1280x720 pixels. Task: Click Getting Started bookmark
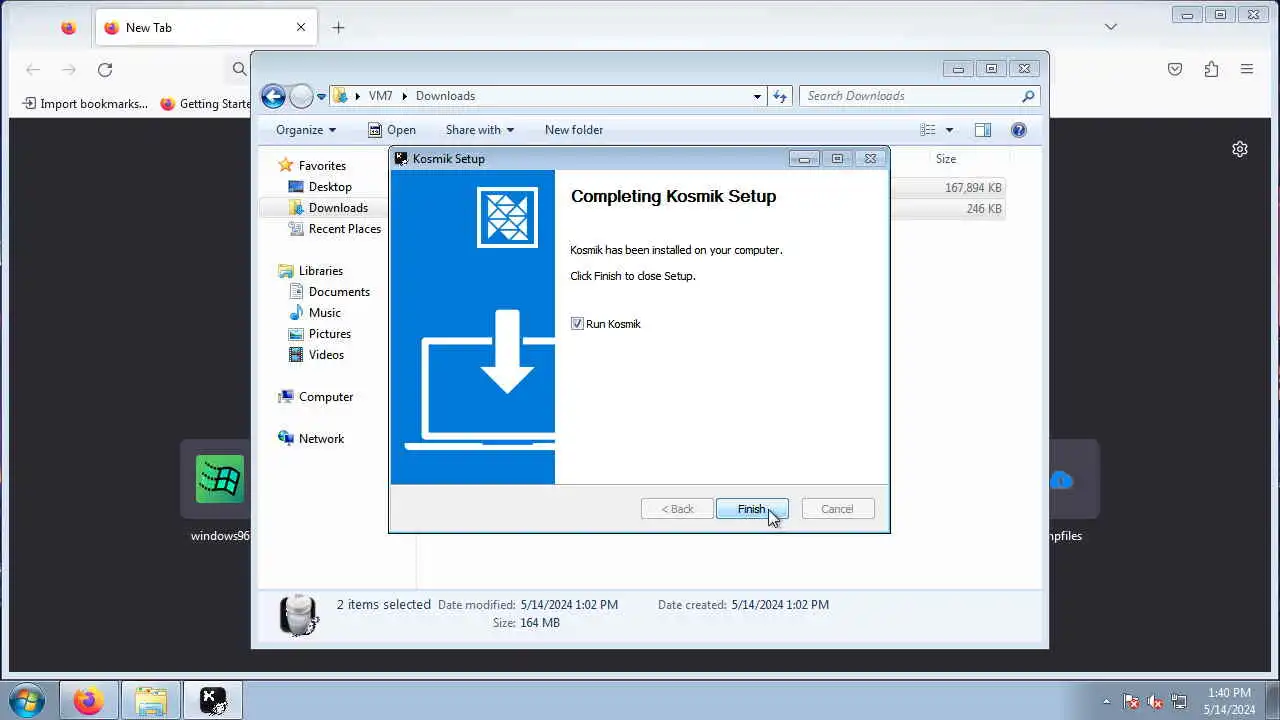point(205,104)
